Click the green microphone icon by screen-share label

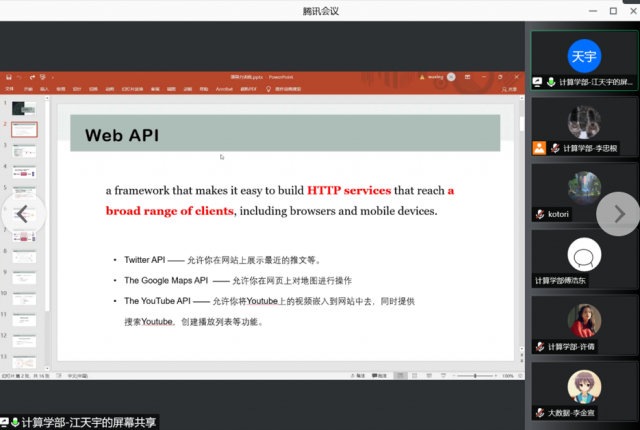coord(14,423)
